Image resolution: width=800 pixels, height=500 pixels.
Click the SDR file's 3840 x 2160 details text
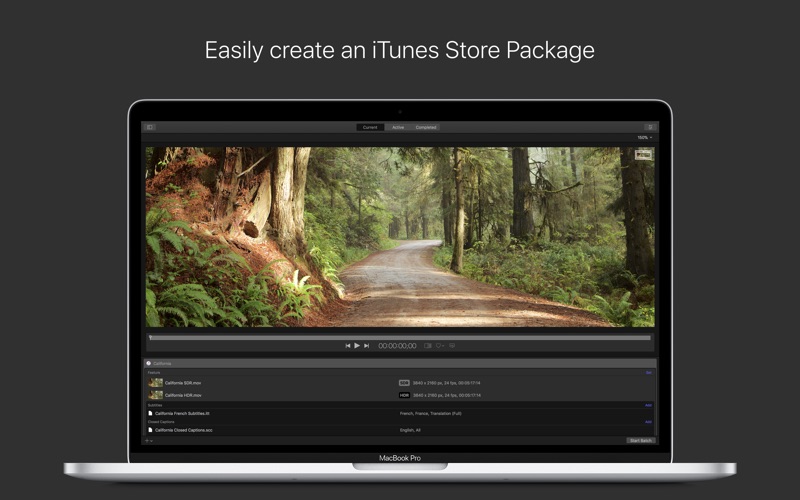pyautogui.click(x=446, y=383)
